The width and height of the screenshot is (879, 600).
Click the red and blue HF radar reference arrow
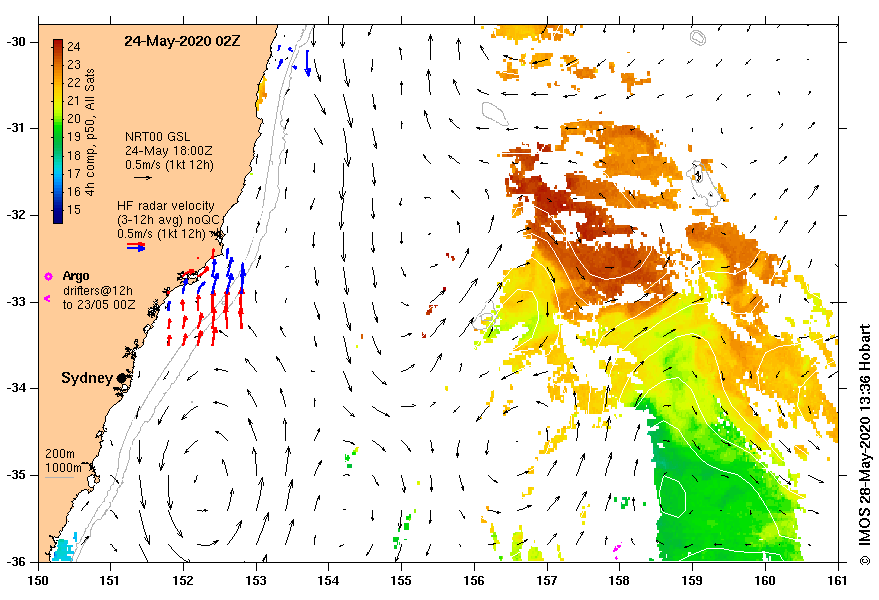[136, 247]
